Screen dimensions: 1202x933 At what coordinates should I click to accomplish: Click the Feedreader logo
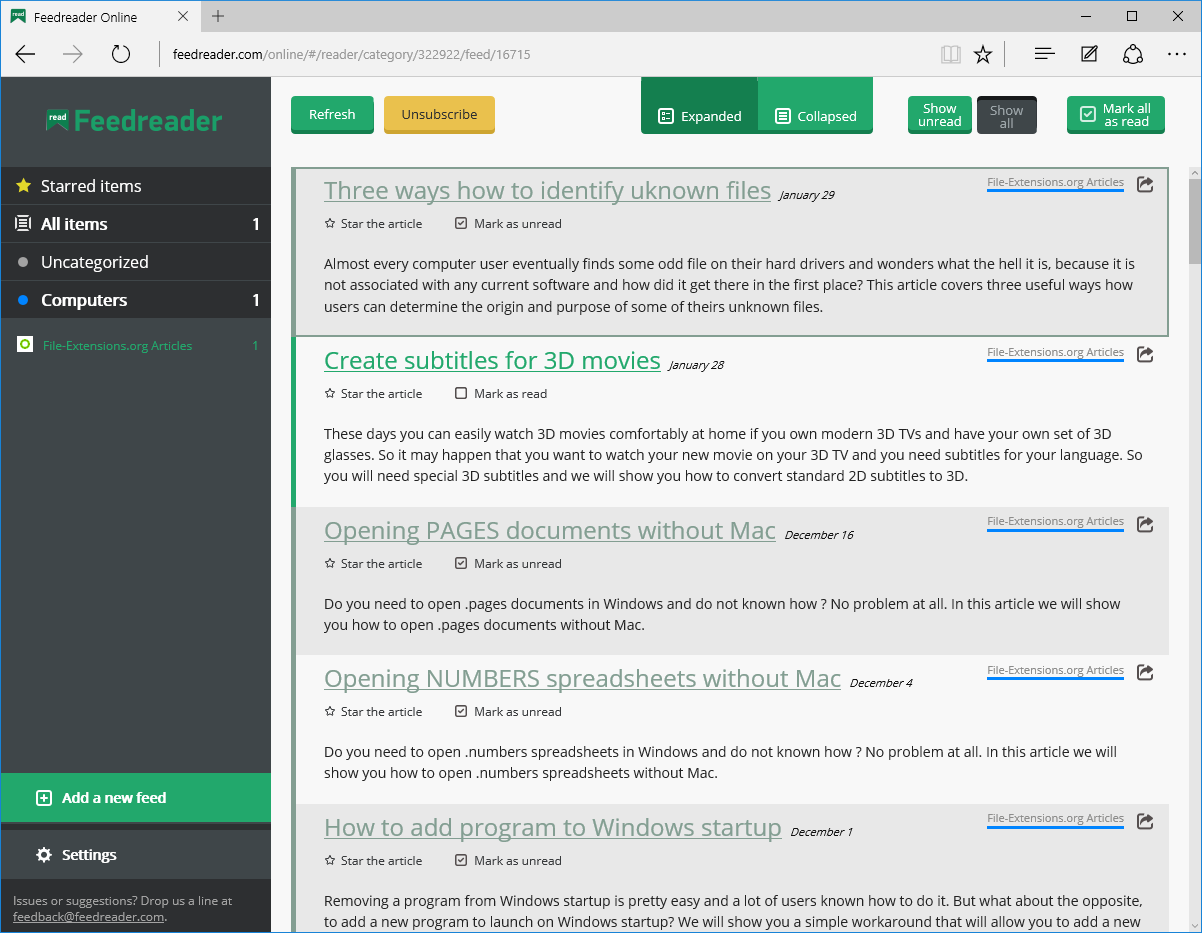[134, 120]
